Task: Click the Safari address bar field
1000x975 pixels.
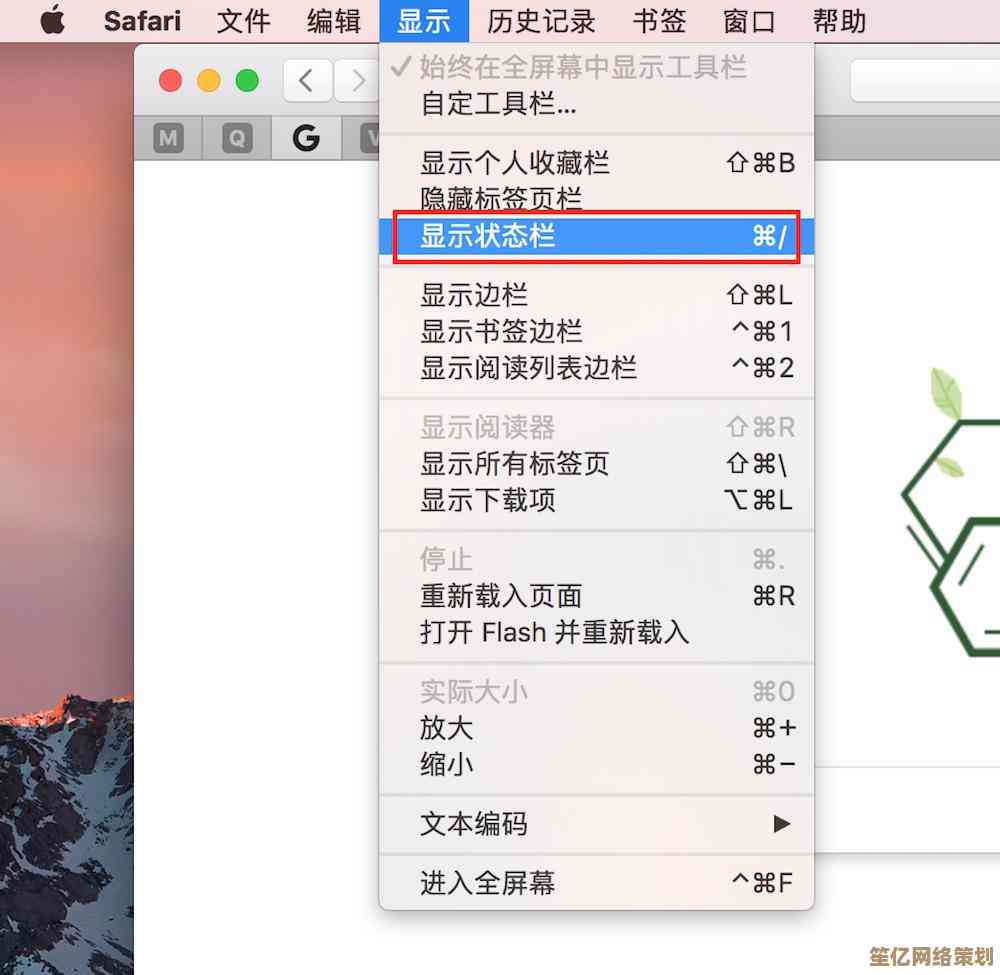Action: coord(925,81)
